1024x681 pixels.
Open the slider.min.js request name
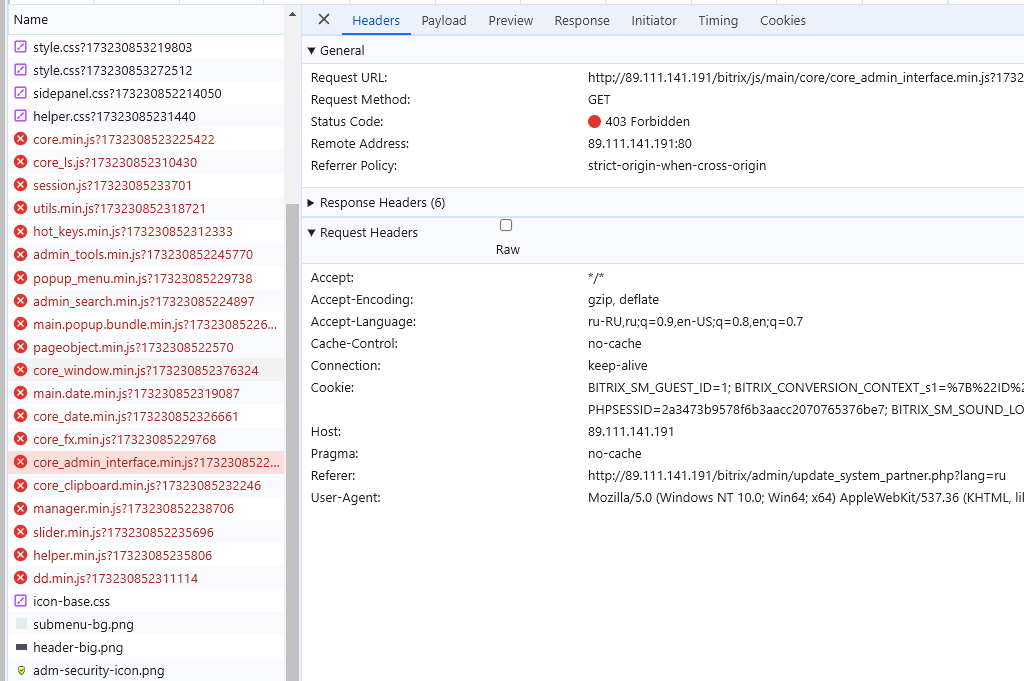tap(123, 532)
